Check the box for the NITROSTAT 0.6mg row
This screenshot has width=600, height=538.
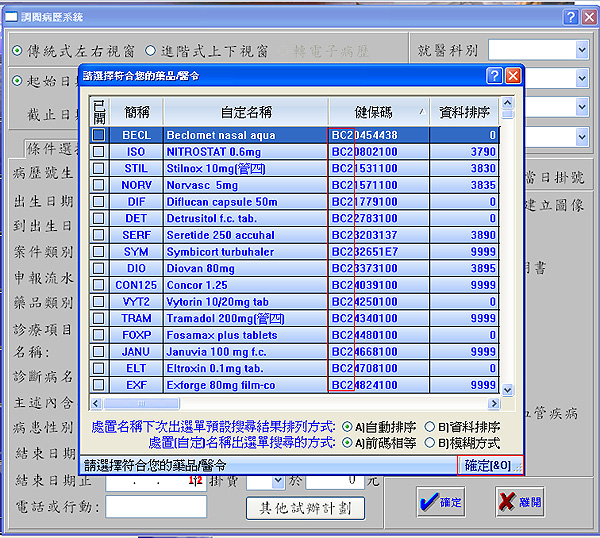point(98,152)
